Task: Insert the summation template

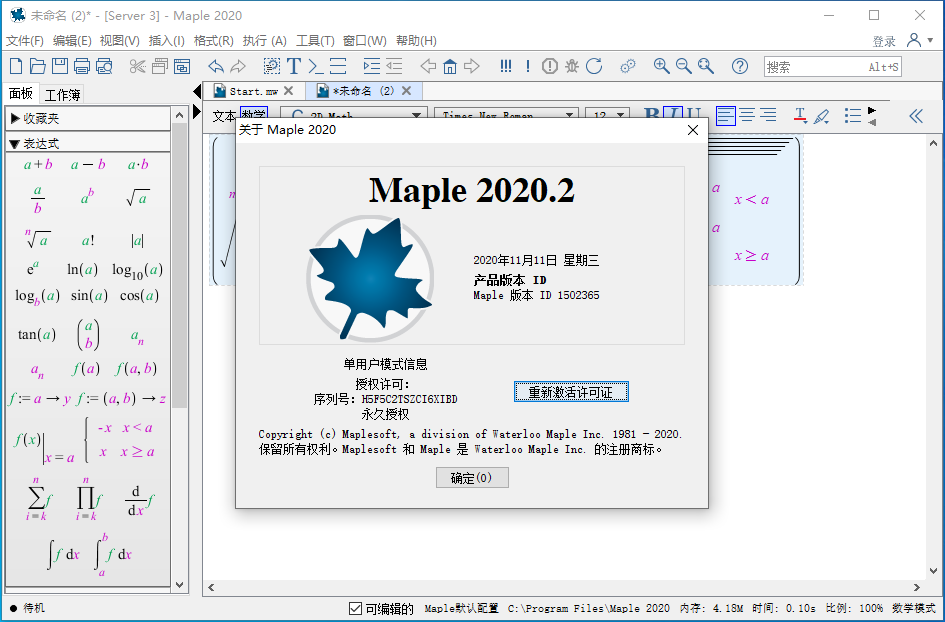Action: 39,499
